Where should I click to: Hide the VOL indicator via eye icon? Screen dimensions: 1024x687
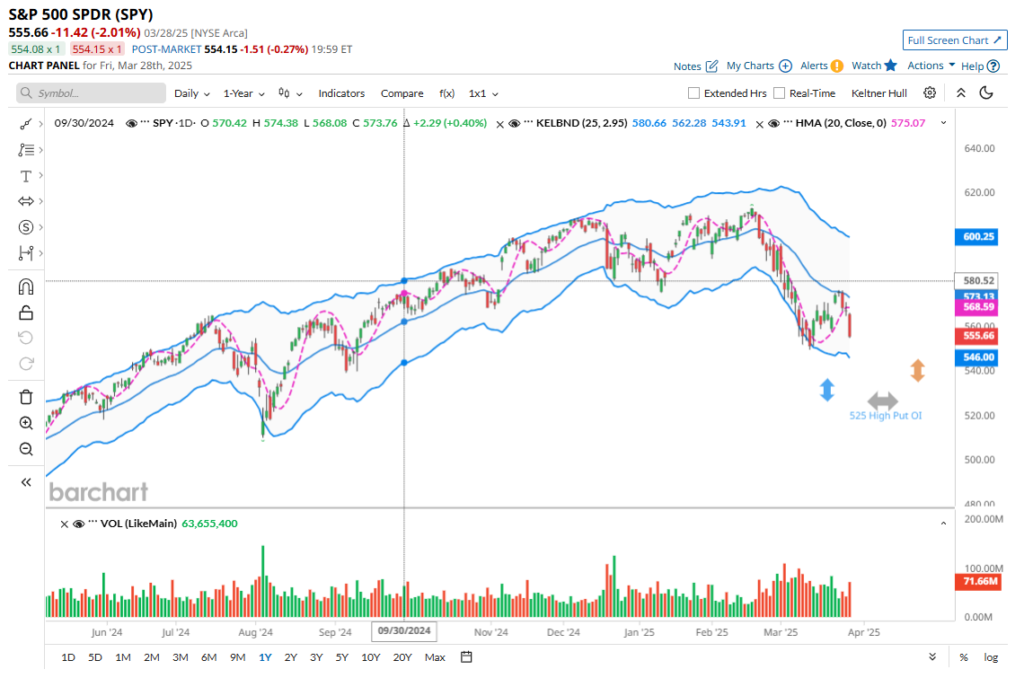[x=79, y=523]
